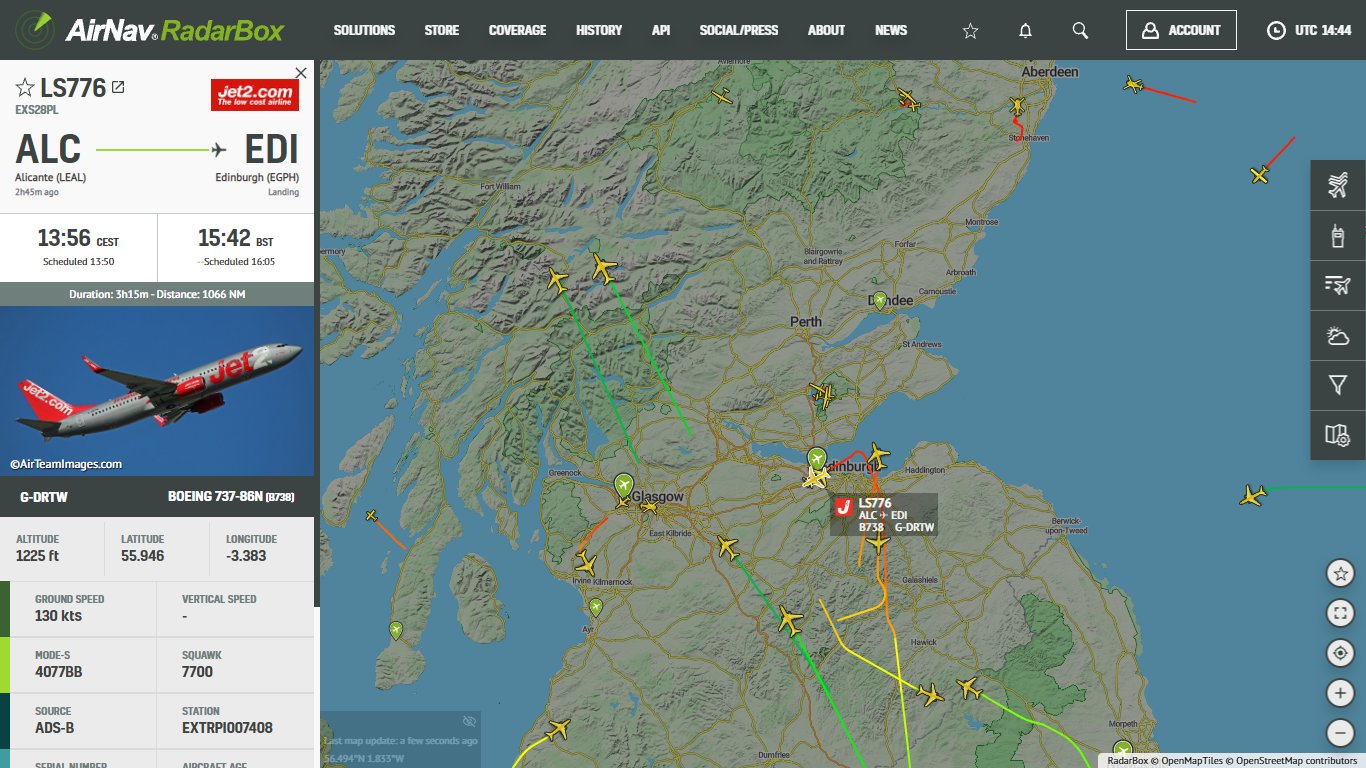Open the notifications bell icon
The image size is (1366, 768).
point(1024,30)
